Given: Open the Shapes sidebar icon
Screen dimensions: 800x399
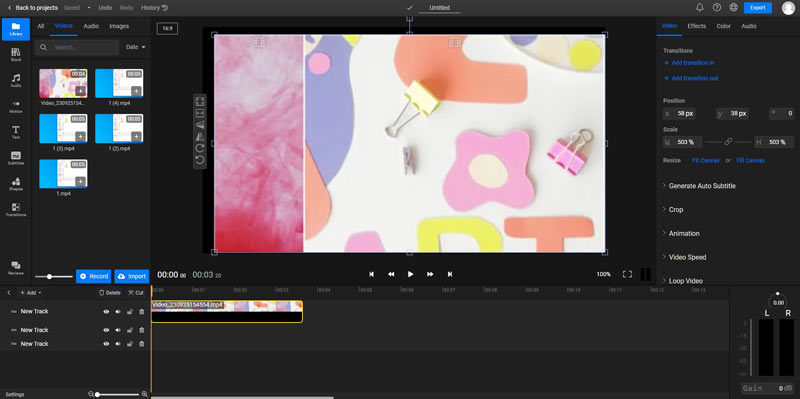Looking at the screenshot, I should click(x=16, y=184).
